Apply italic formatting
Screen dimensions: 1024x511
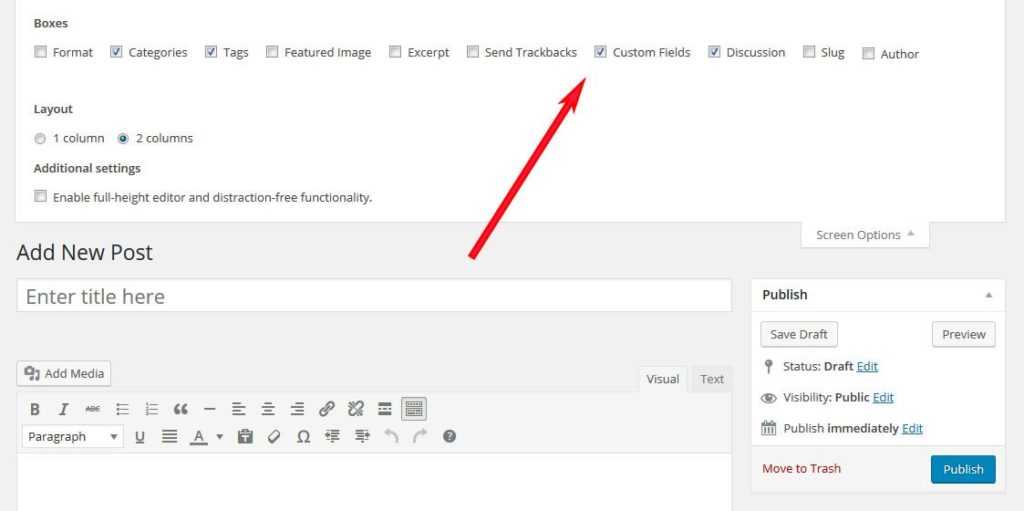pos(63,409)
